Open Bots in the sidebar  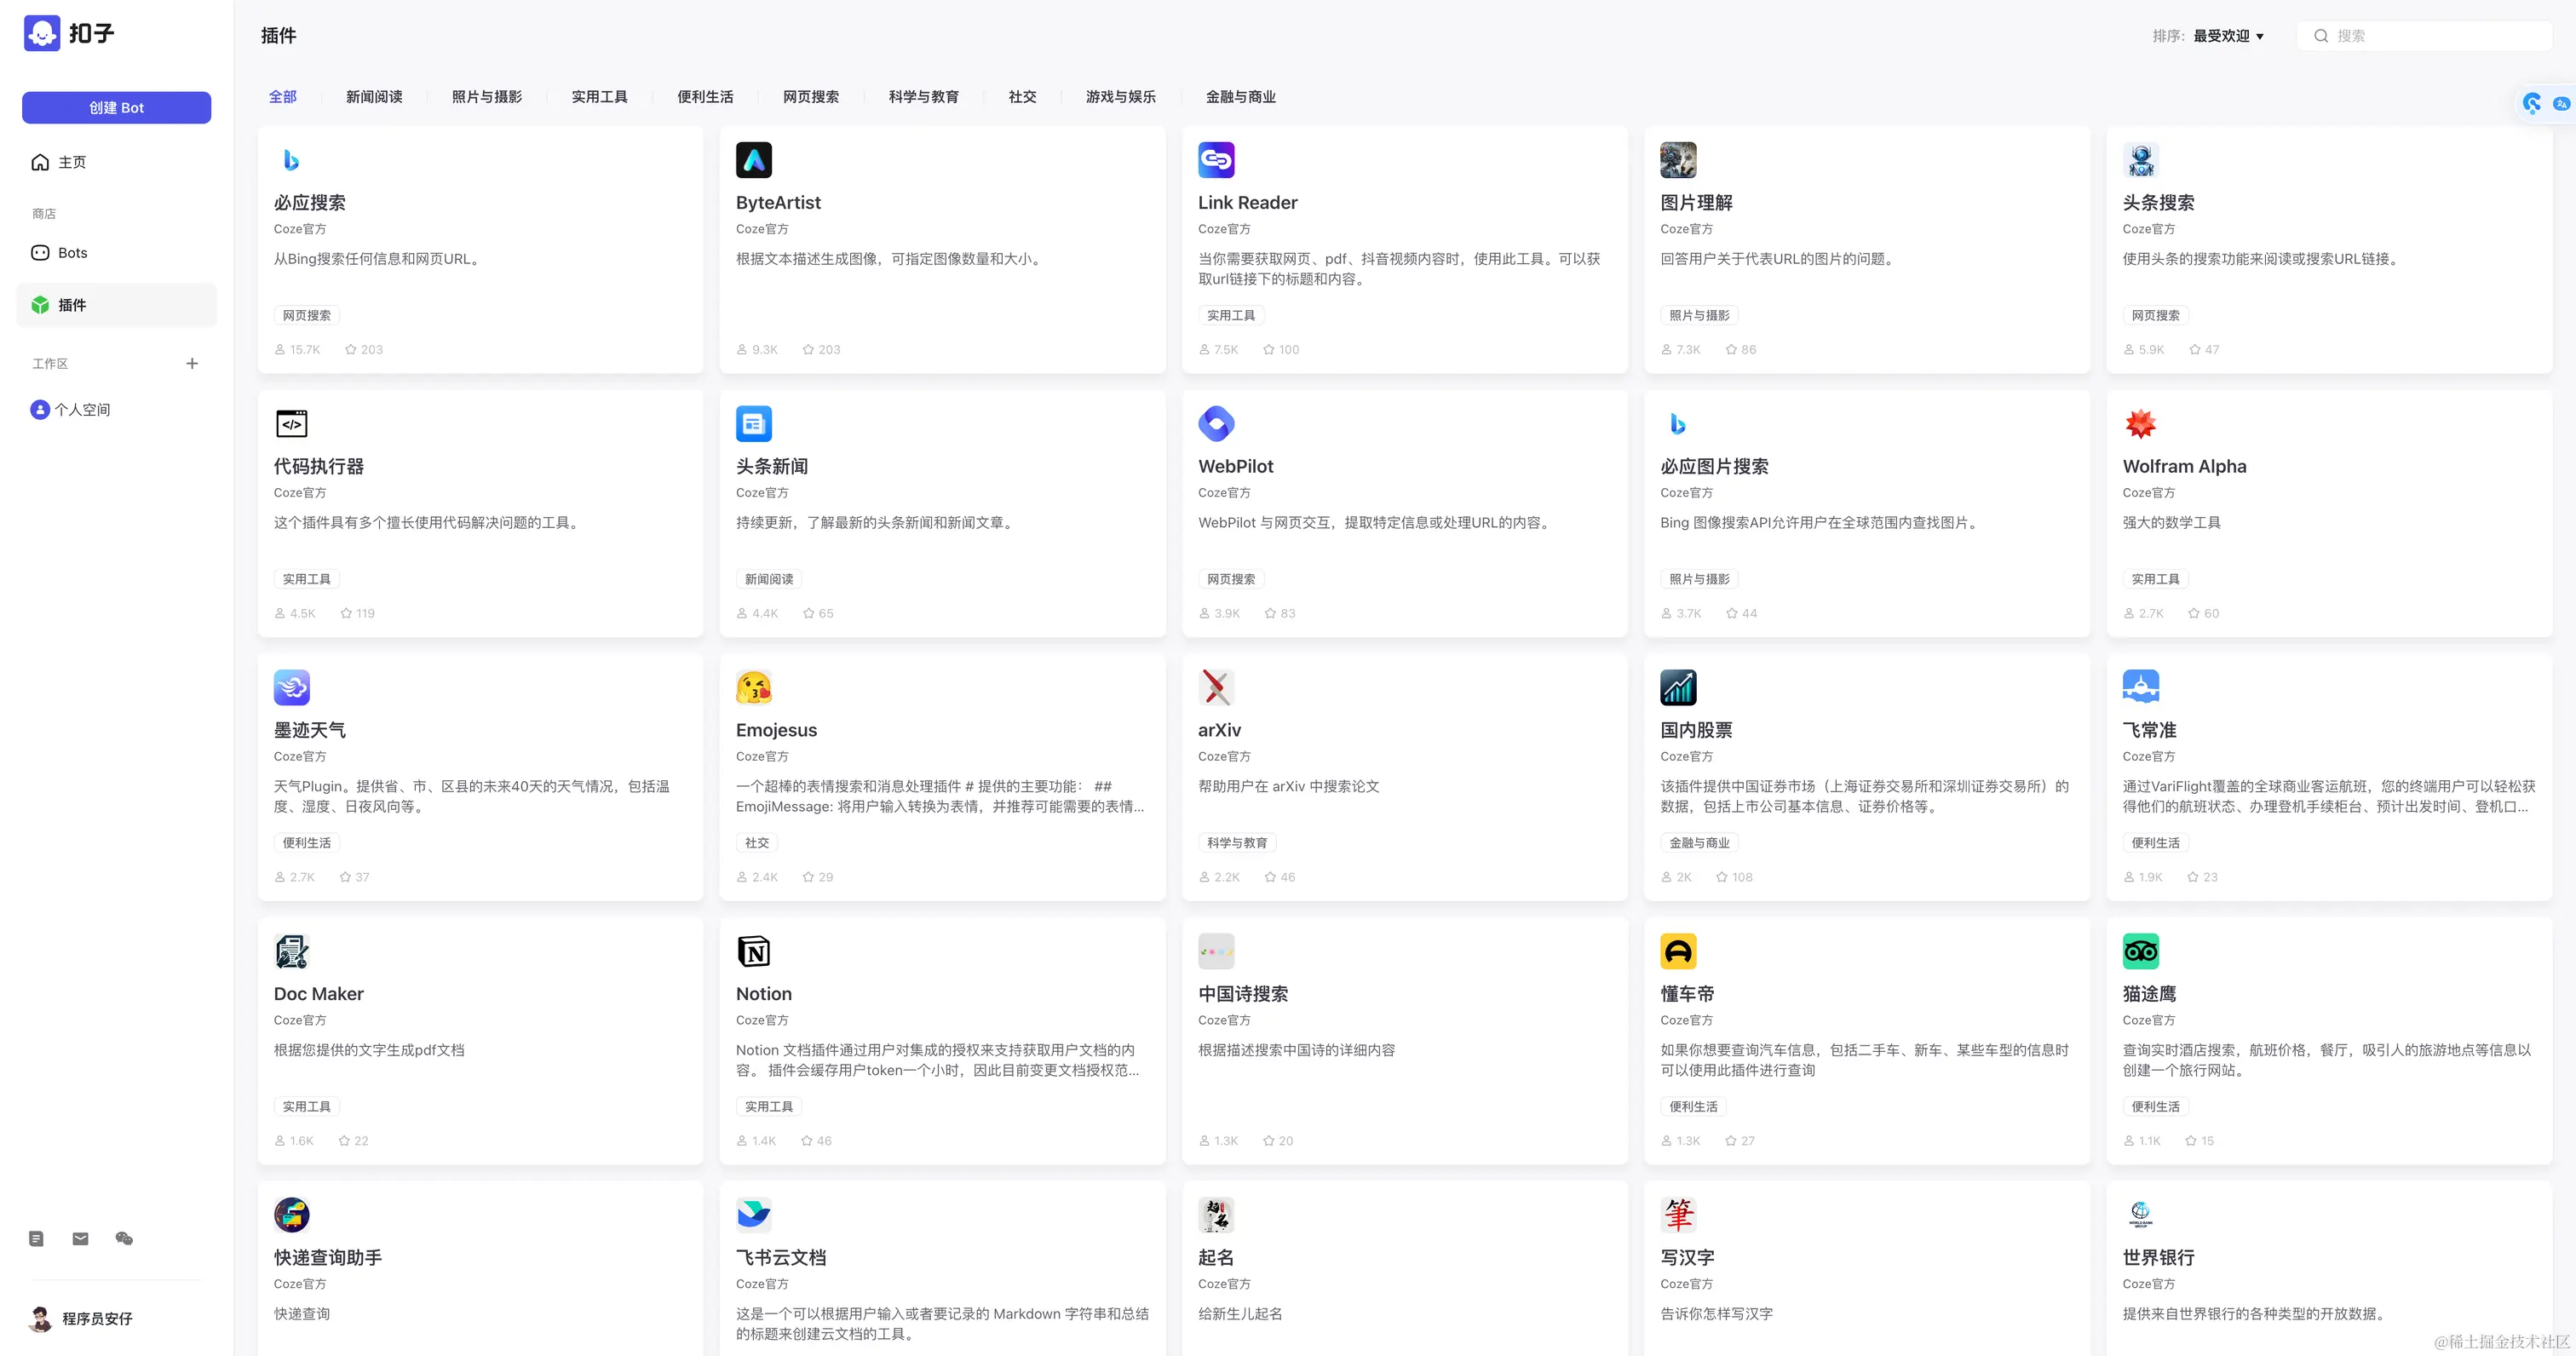click(x=72, y=253)
